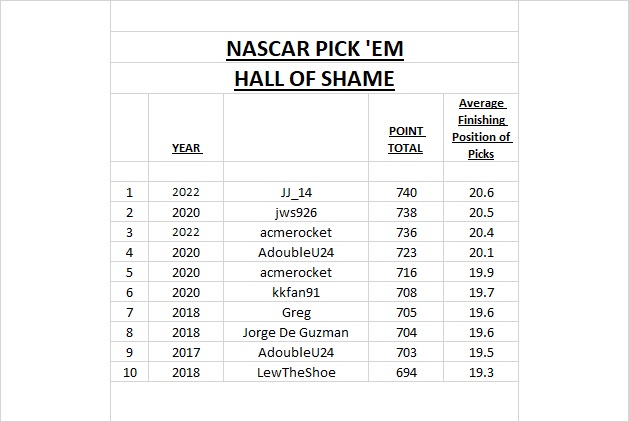Click the Average Finishing Position of Picks header

click(480, 129)
